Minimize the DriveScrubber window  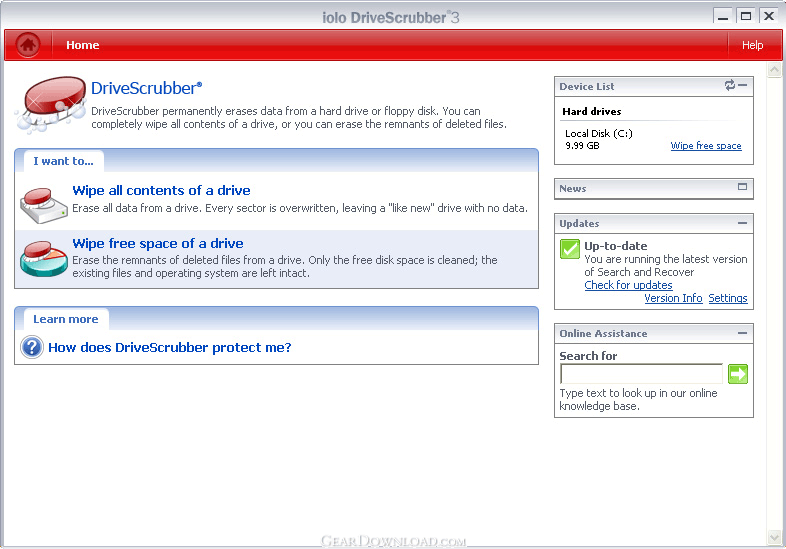pos(723,16)
